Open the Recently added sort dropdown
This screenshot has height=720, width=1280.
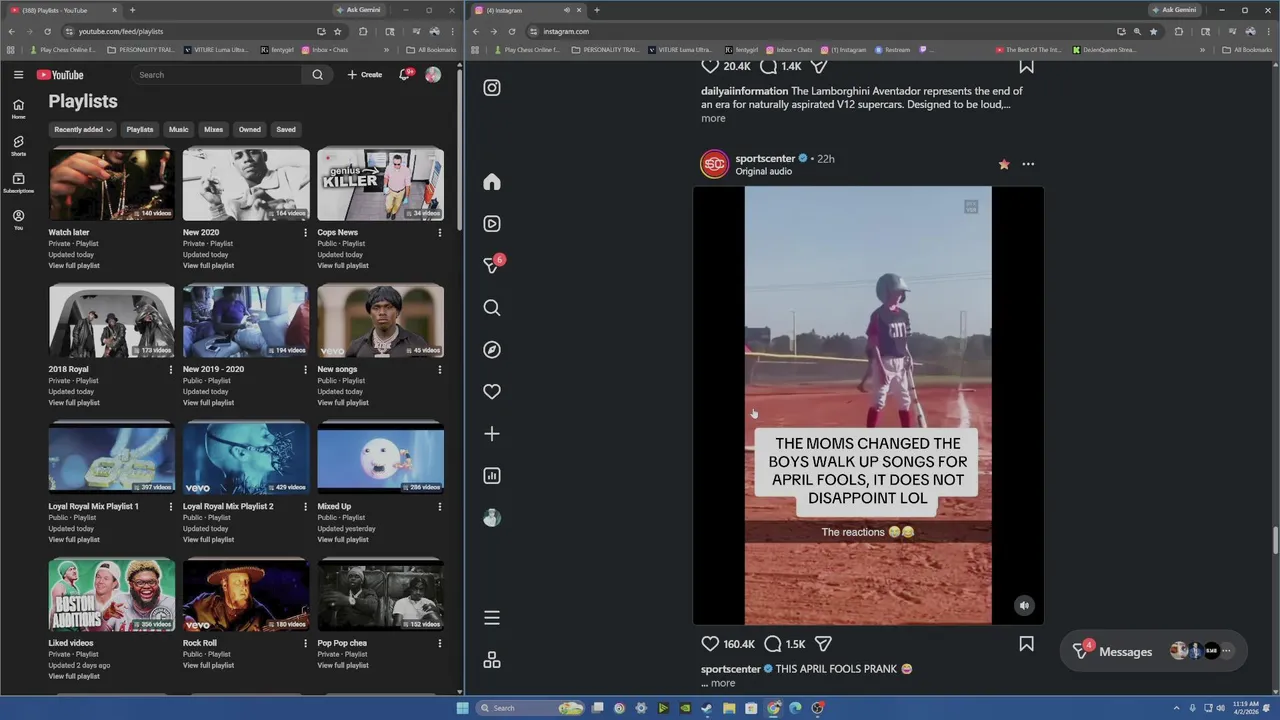coord(83,129)
